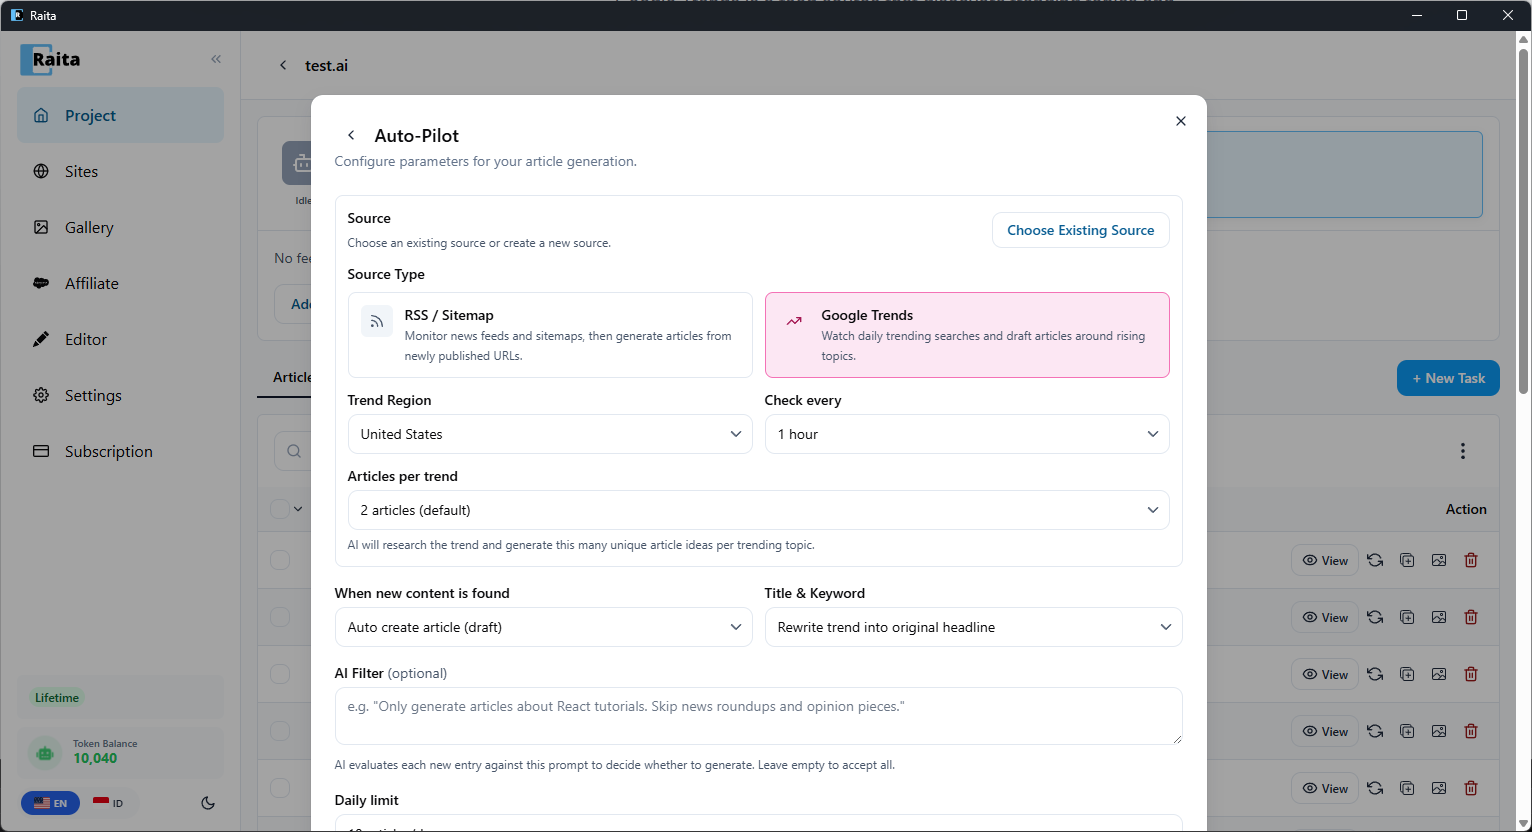This screenshot has height=832, width=1532.
Task: Click the vertical scrollbar thumb
Action: pyautogui.click(x=1524, y=220)
